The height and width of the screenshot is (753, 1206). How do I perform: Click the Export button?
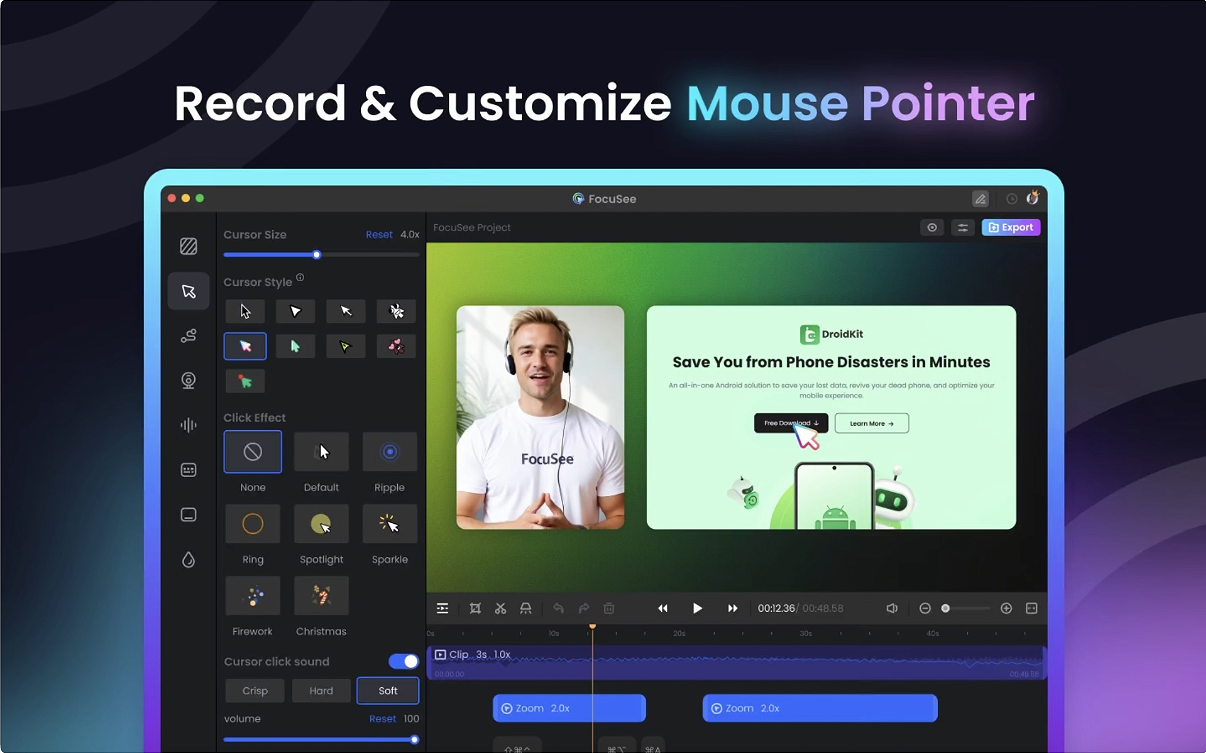click(1011, 228)
